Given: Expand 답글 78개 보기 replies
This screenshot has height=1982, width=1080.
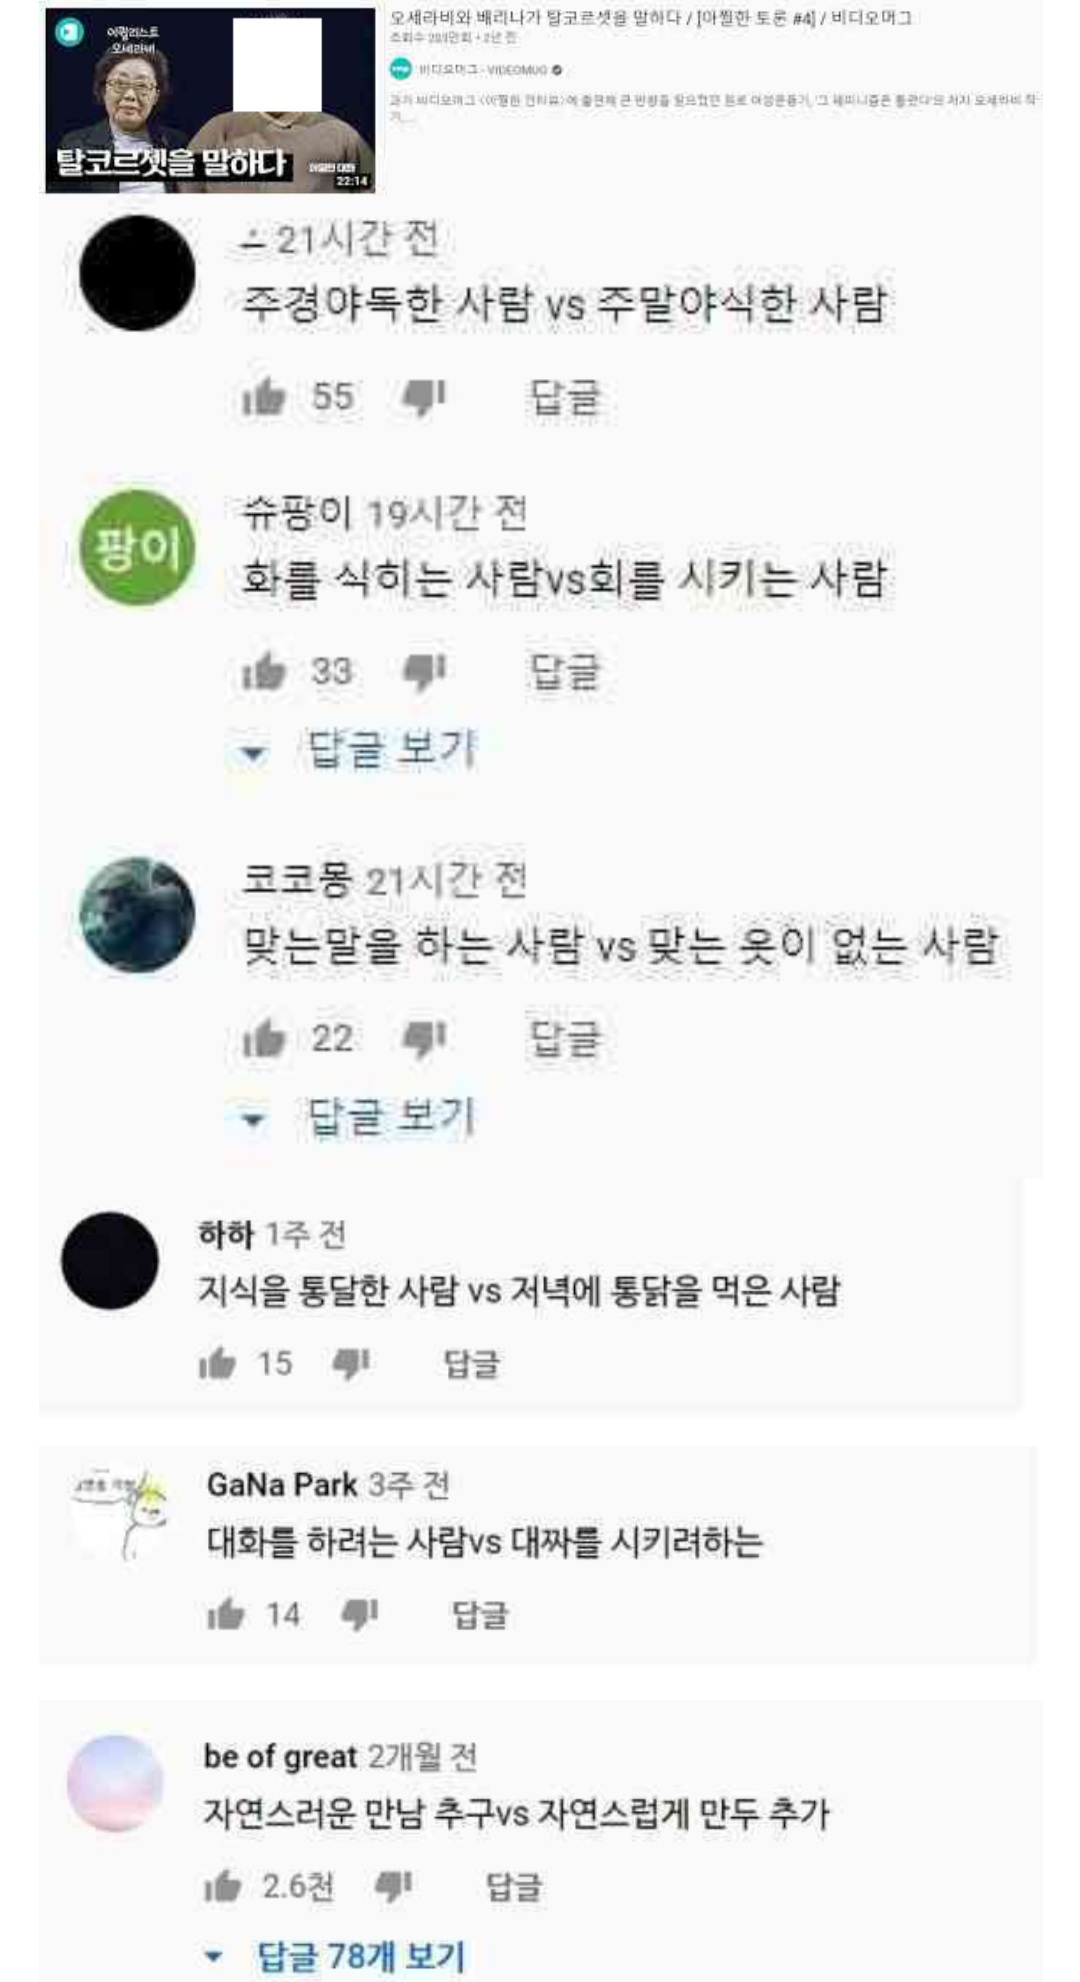Looking at the screenshot, I should pos(335,1955).
